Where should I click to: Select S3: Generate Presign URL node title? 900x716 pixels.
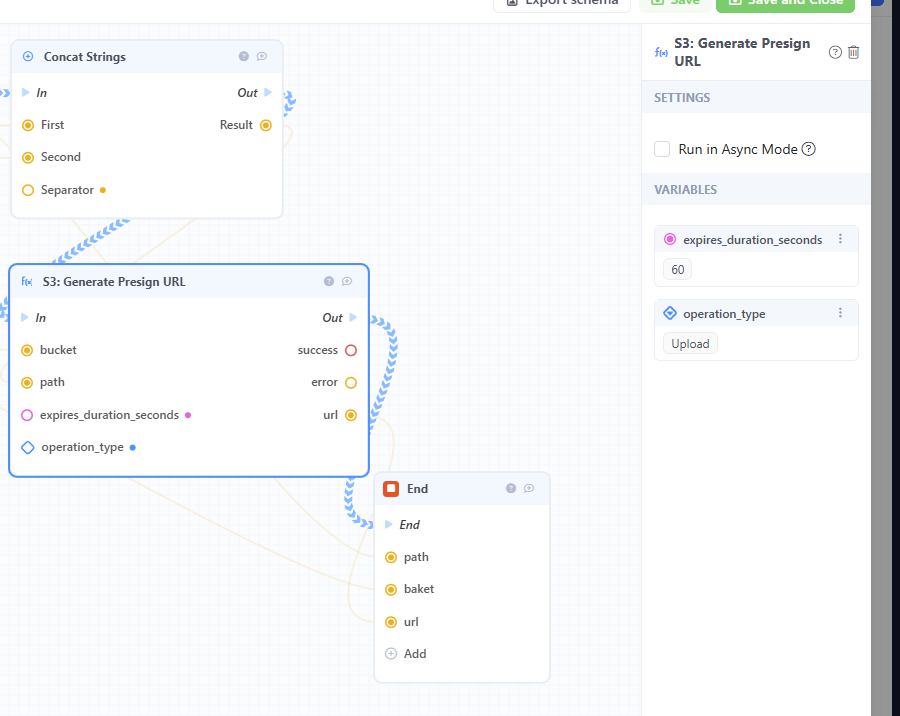(x=114, y=282)
